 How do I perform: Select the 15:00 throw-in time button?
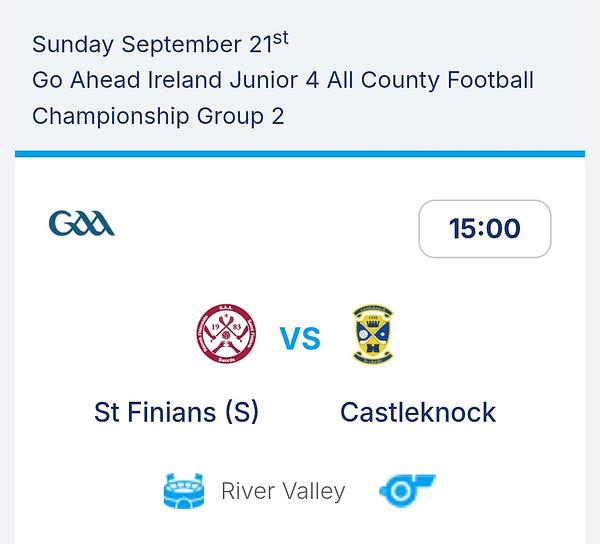click(x=484, y=229)
